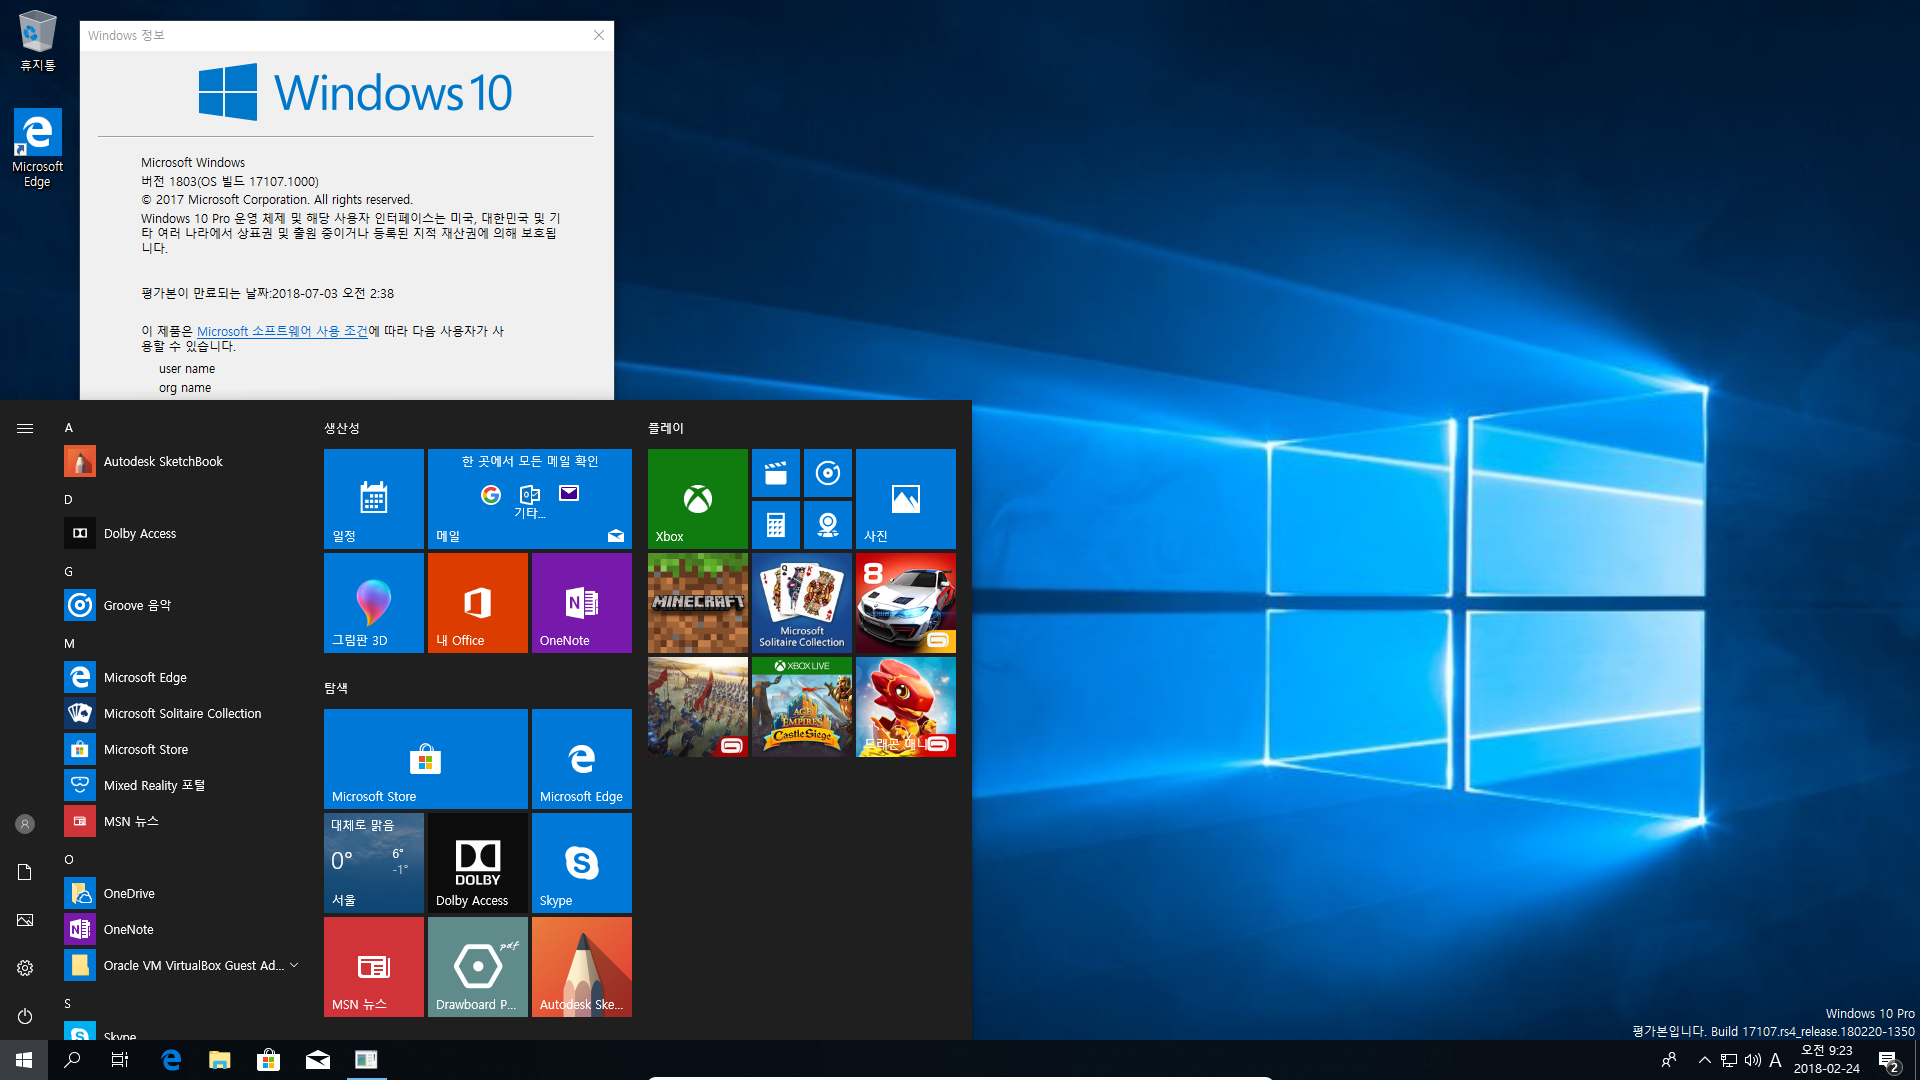The image size is (1920, 1080).
Task: Open Autodesk SketchBook tile
Action: [x=580, y=967]
